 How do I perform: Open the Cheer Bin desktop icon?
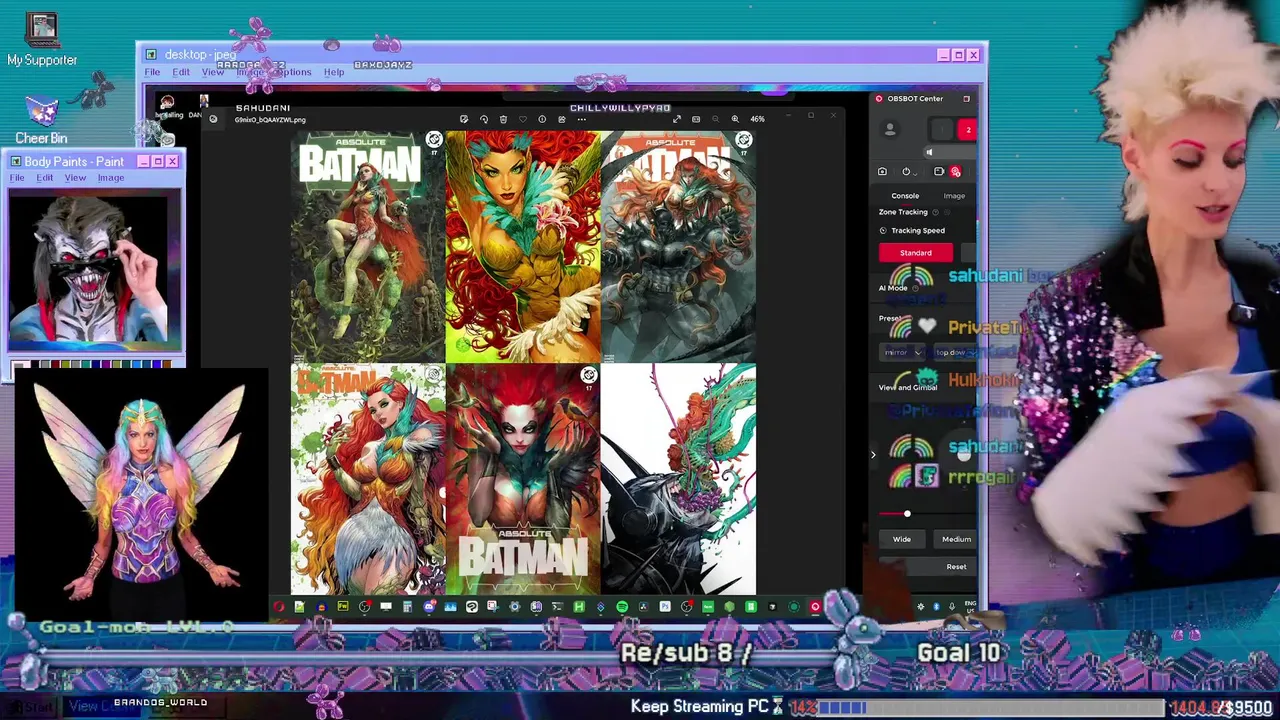coord(41,120)
